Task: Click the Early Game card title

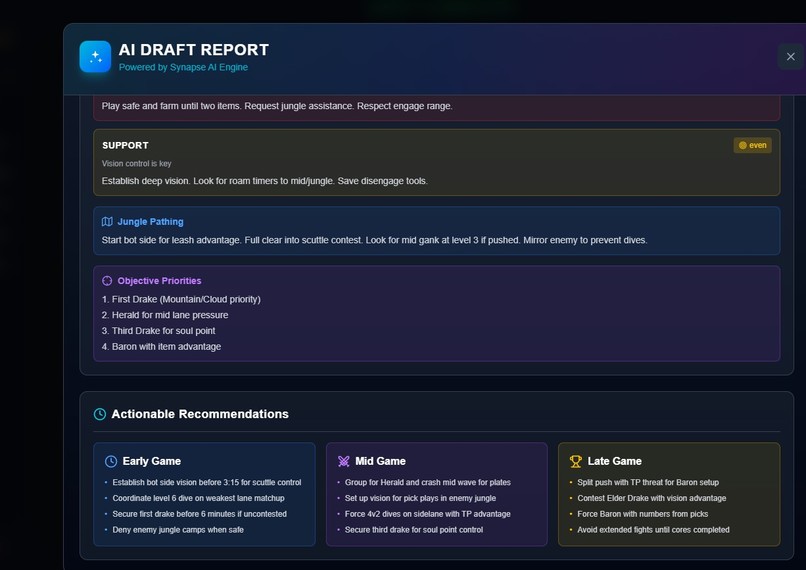Action: coord(152,461)
